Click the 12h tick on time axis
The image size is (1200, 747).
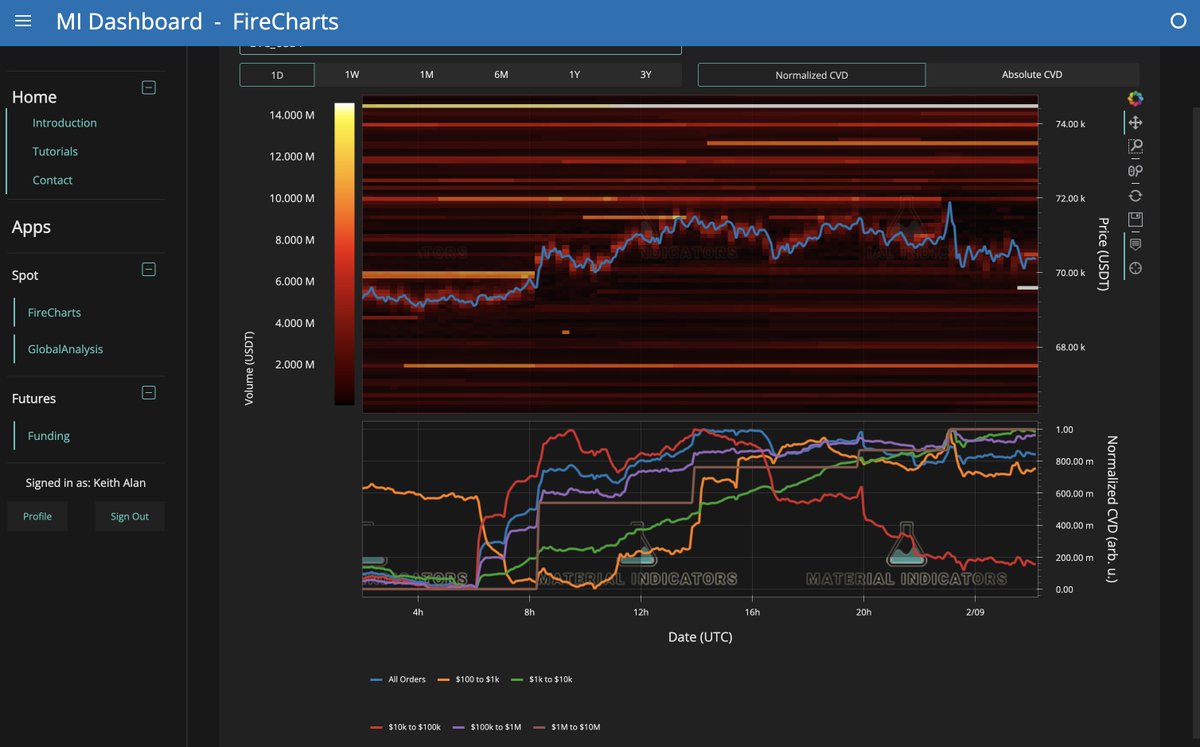(x=640, y=611)
